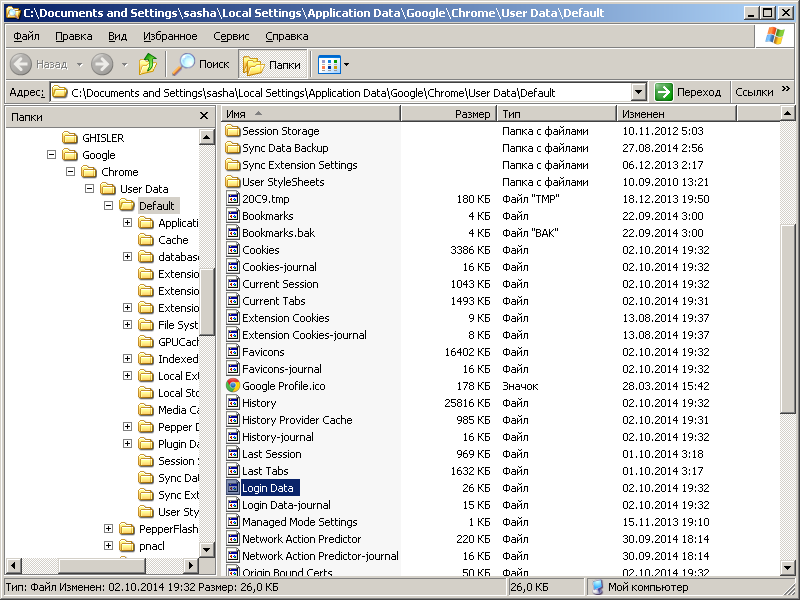Select the Bookmarks file icon

pos(233,215)
